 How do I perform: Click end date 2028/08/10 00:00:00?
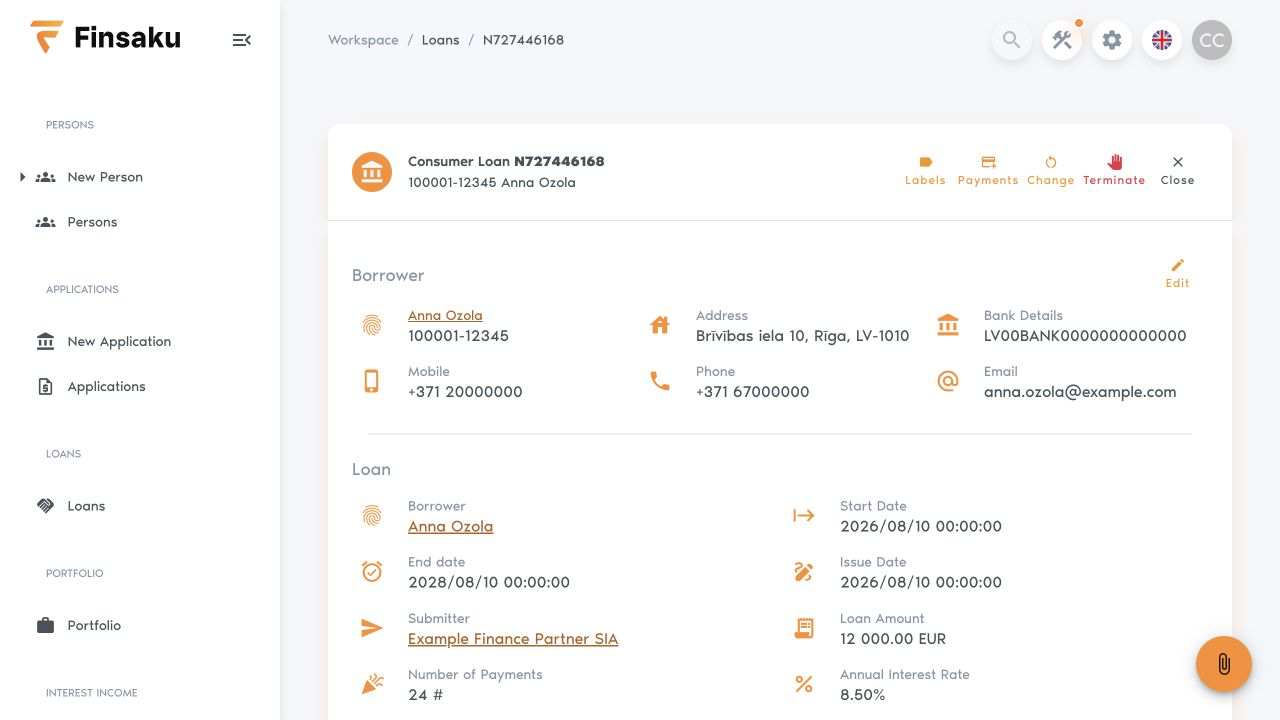pyautogui.click(x=489, y=582)
